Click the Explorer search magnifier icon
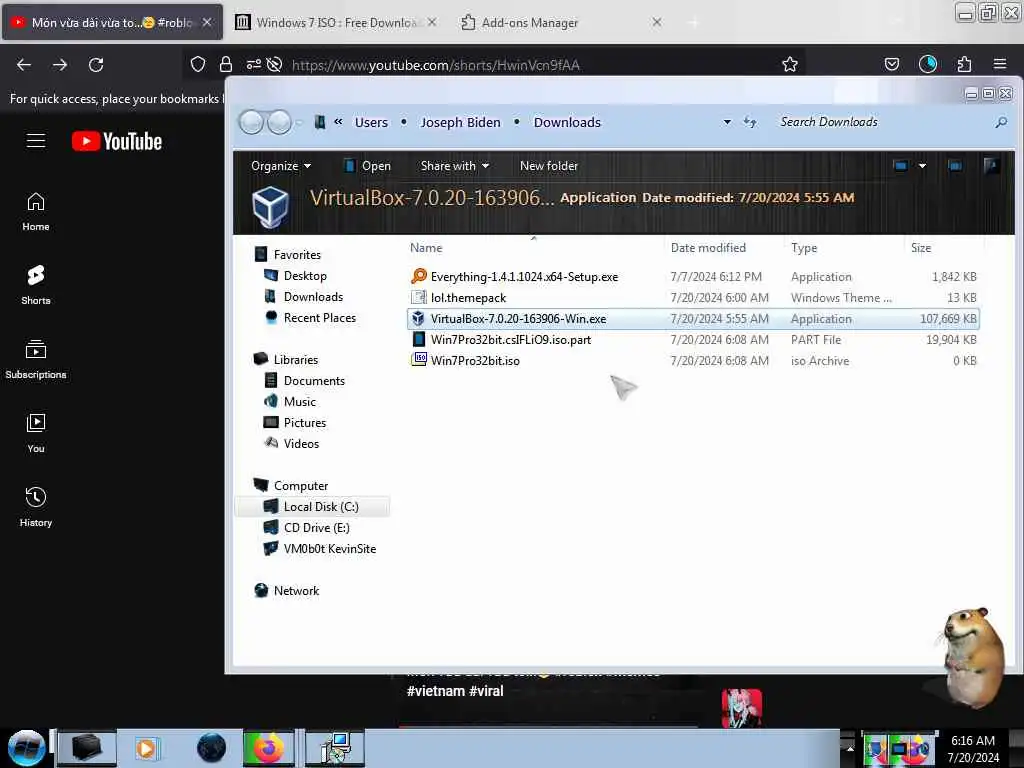This screenshot has height=768, width=1024. (x=1000, y=122)
